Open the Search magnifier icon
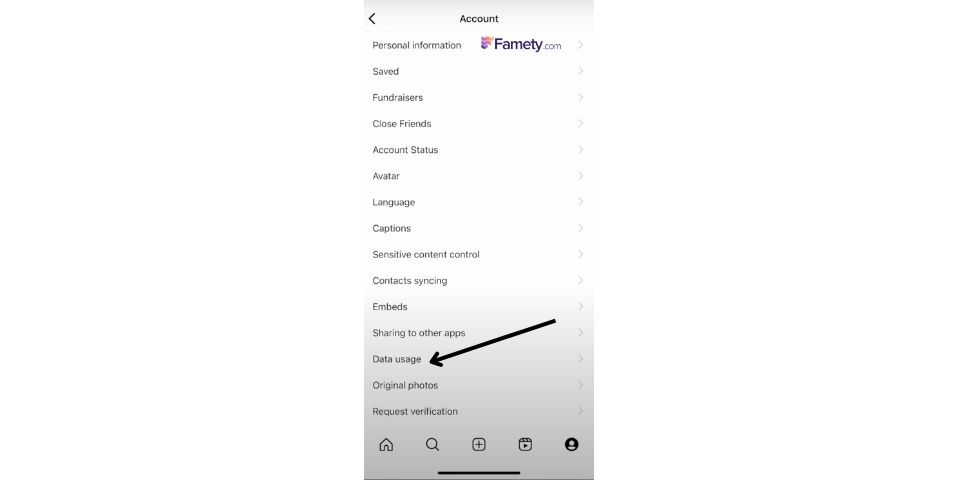This screenshot has width=960, height=480. click(x=432, y=444)
